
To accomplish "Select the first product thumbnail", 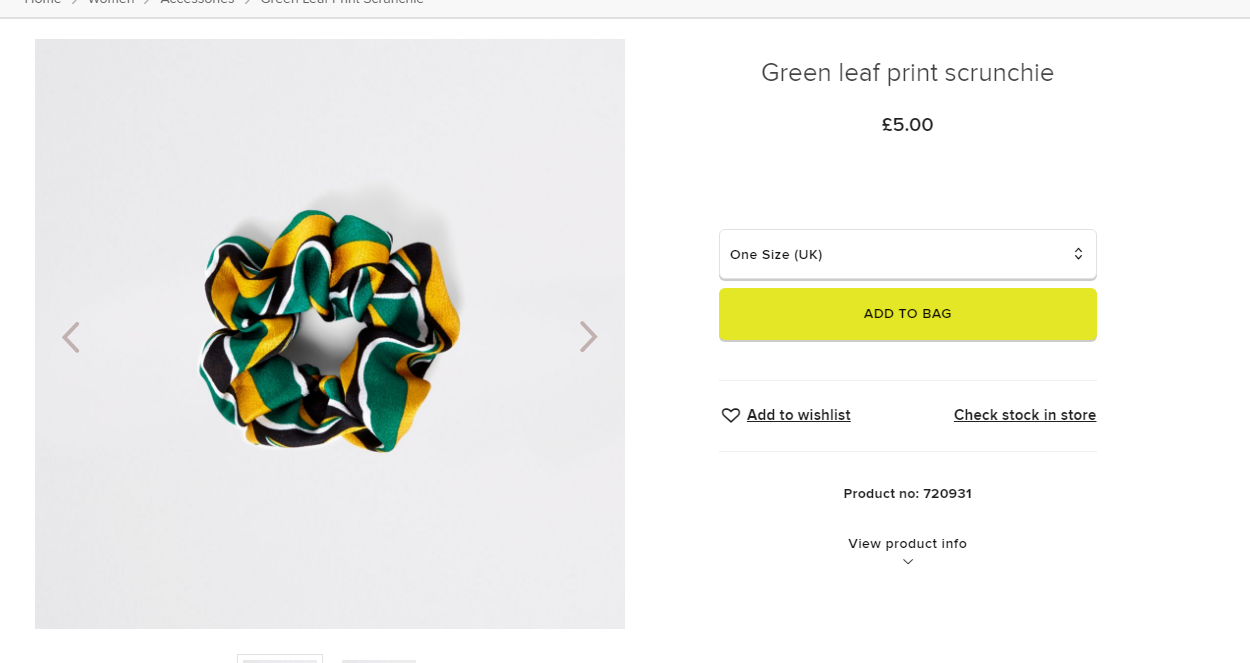I will point(280,658).
